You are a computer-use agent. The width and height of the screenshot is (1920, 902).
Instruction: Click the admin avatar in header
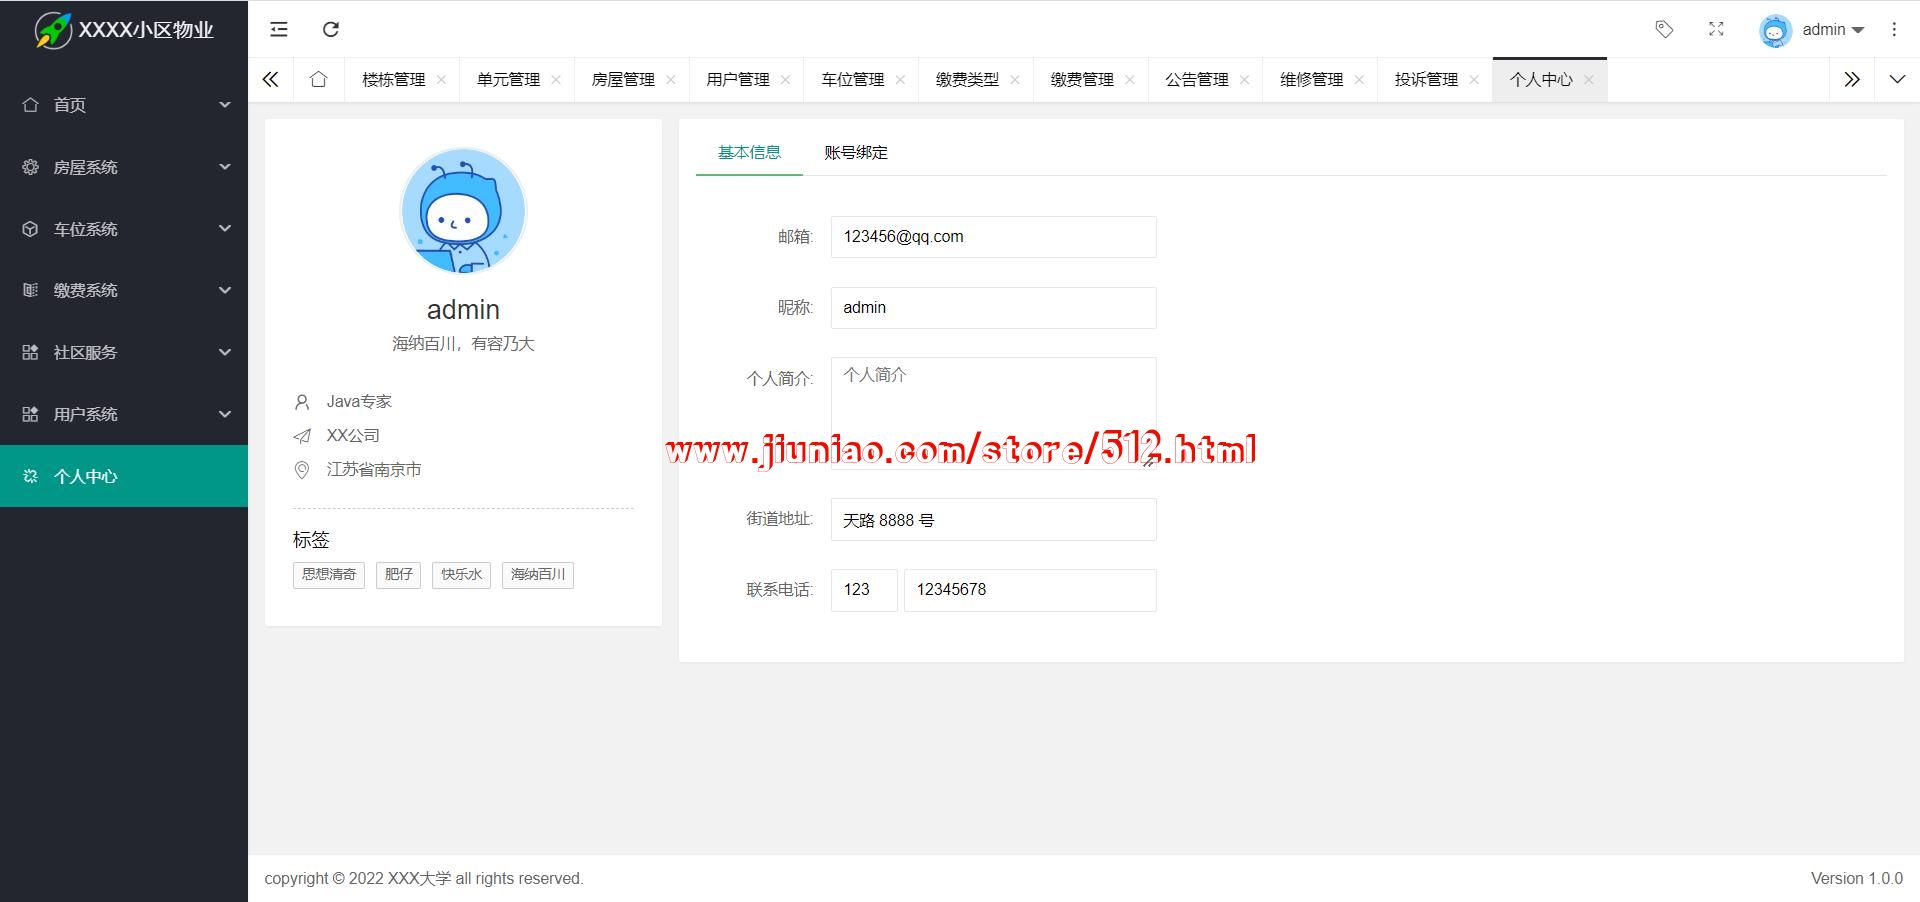tap(1775, 30)
